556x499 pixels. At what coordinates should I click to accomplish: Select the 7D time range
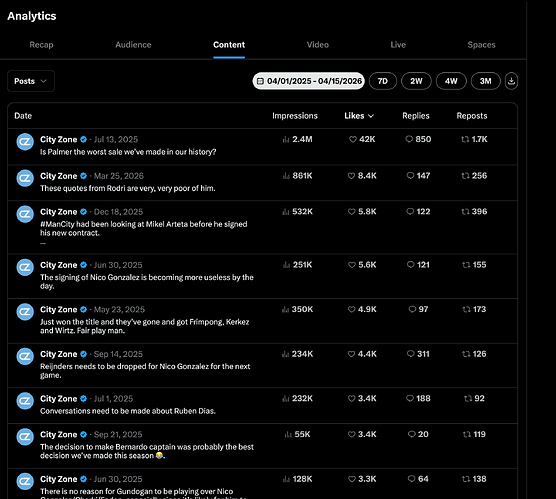coord(383,81)
